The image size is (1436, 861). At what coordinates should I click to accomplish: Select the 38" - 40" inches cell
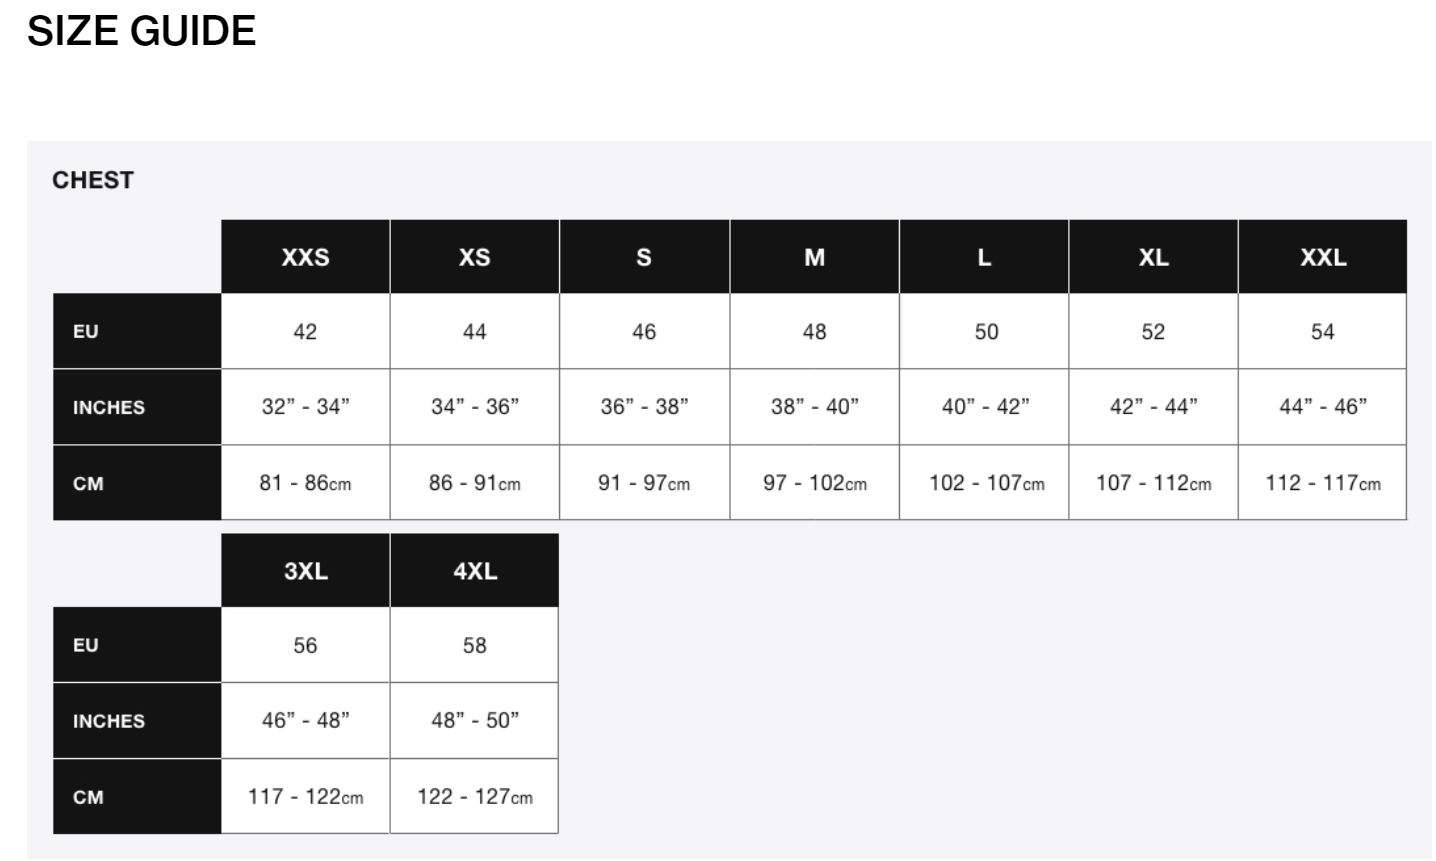[x=815, y=407]
